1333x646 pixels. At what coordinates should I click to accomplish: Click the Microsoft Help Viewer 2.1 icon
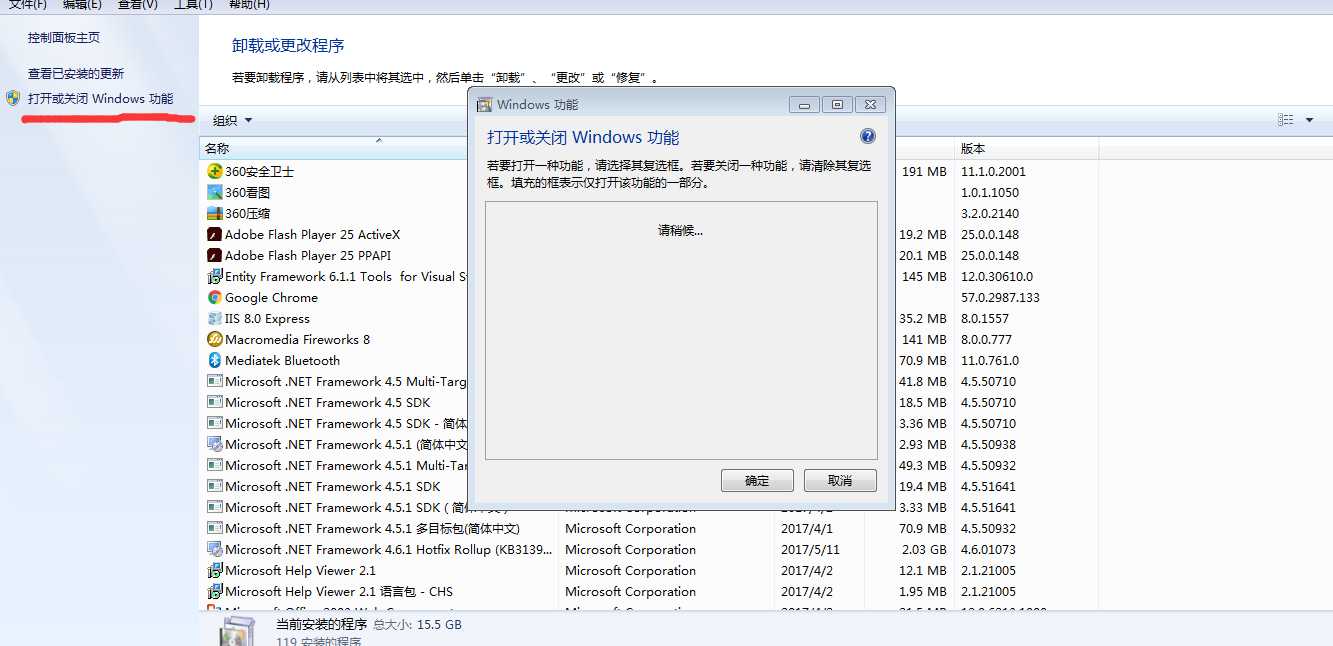pyautogui.click(x=214, y=570)
